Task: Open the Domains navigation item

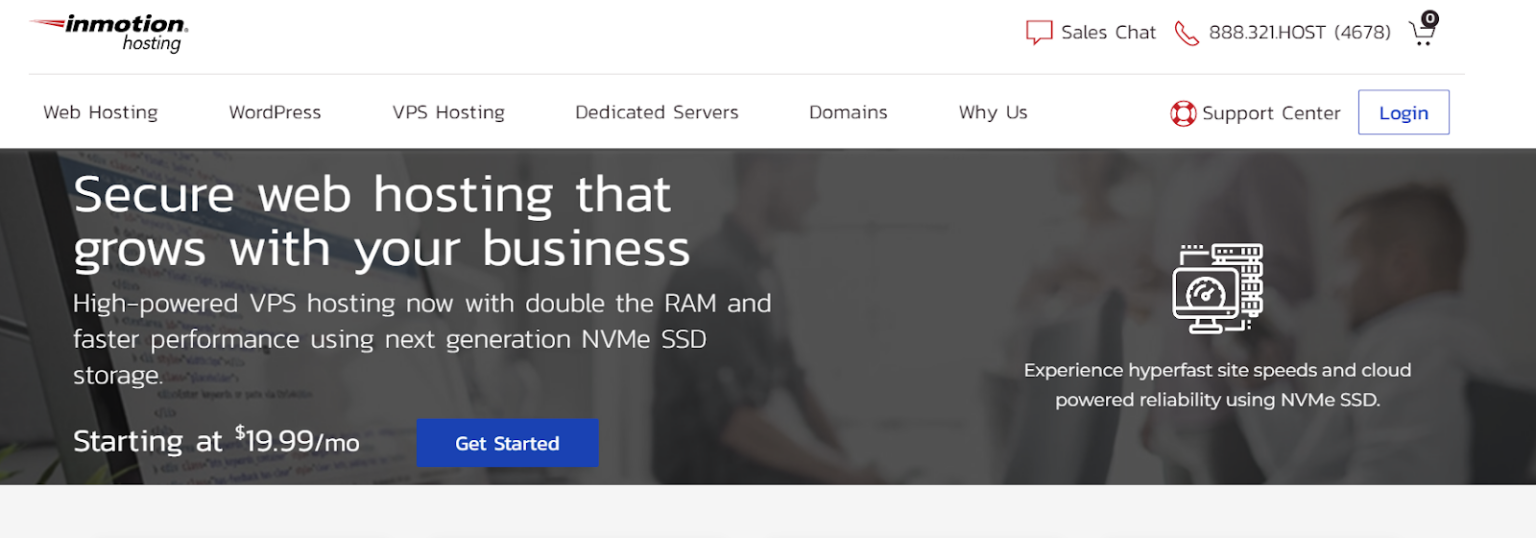Action: [848, 112]
